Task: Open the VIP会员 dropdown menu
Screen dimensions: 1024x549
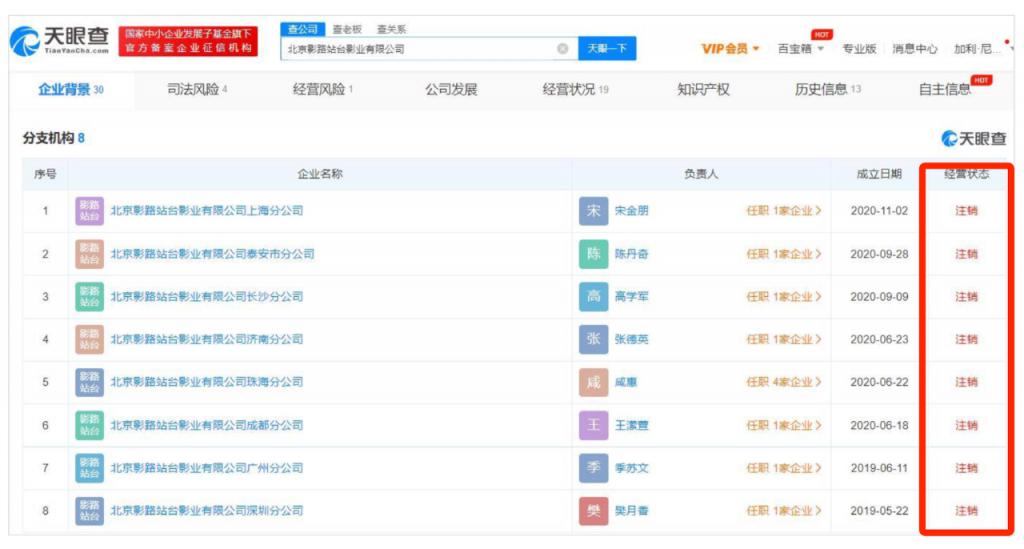Action: (x=730, y=49)
